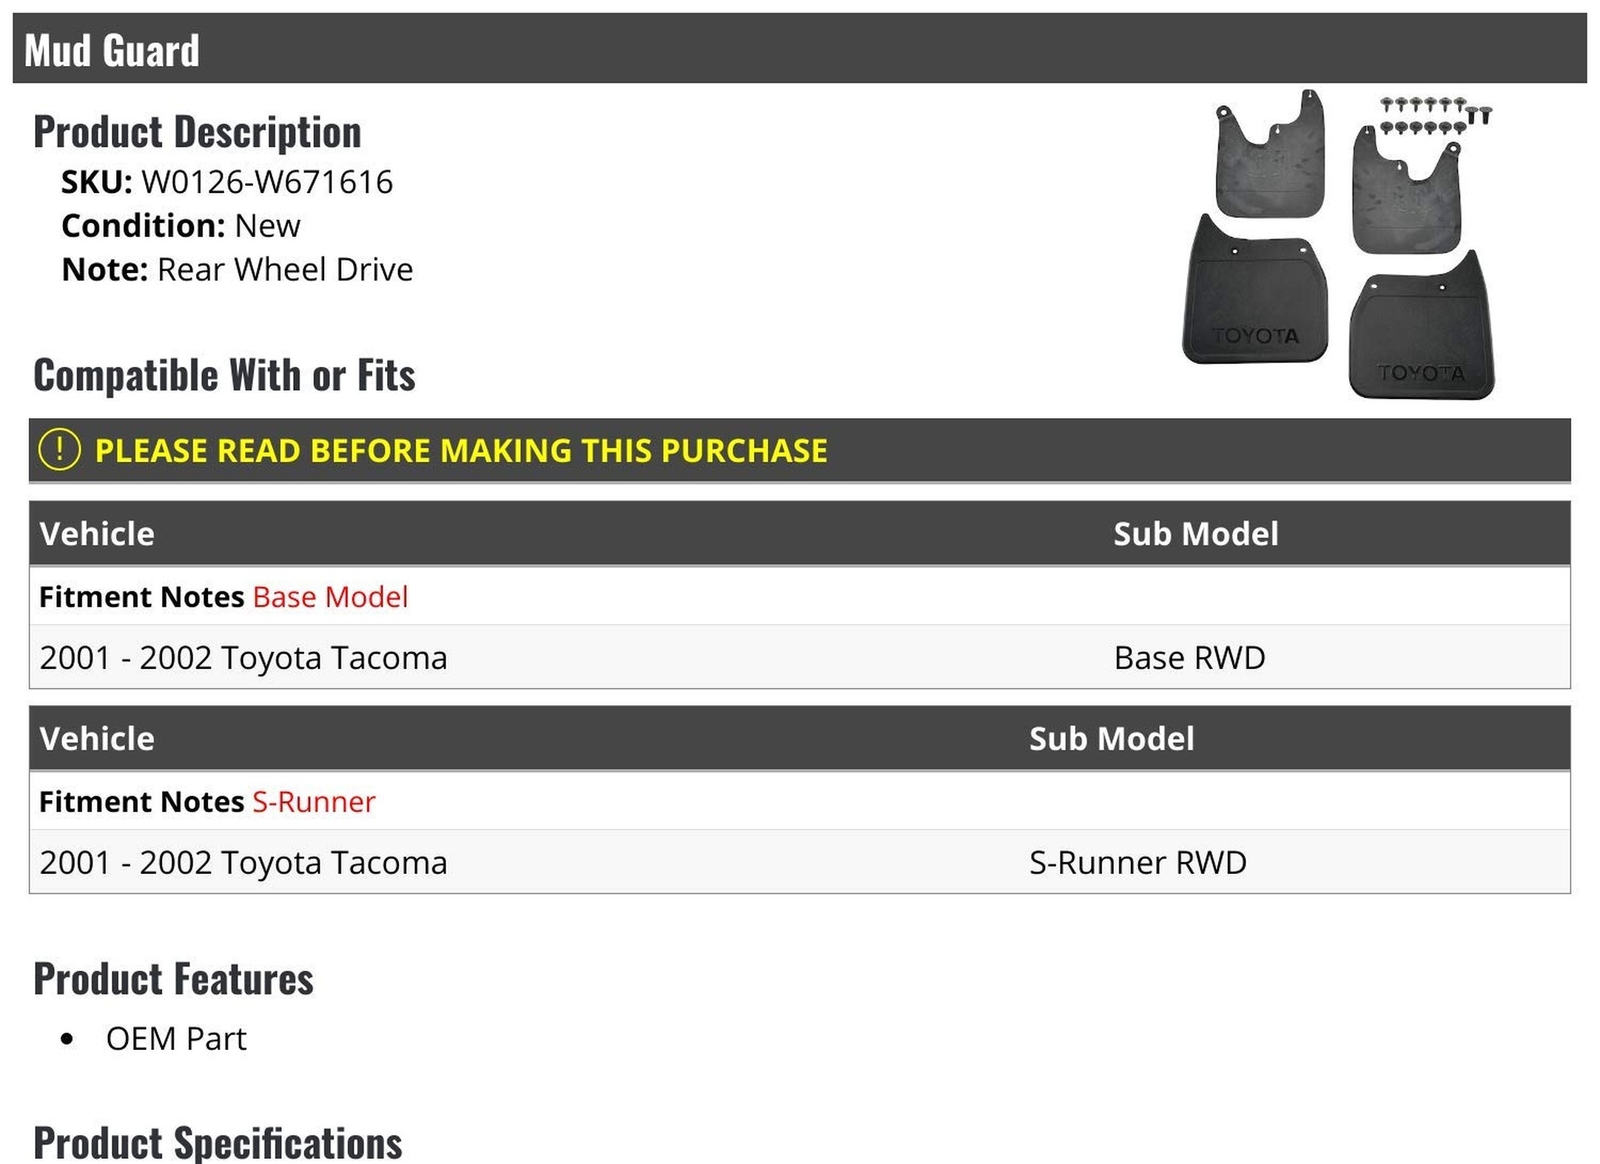Click the Mud Guard title bar

pyautogui.click(x=799, y=49)
